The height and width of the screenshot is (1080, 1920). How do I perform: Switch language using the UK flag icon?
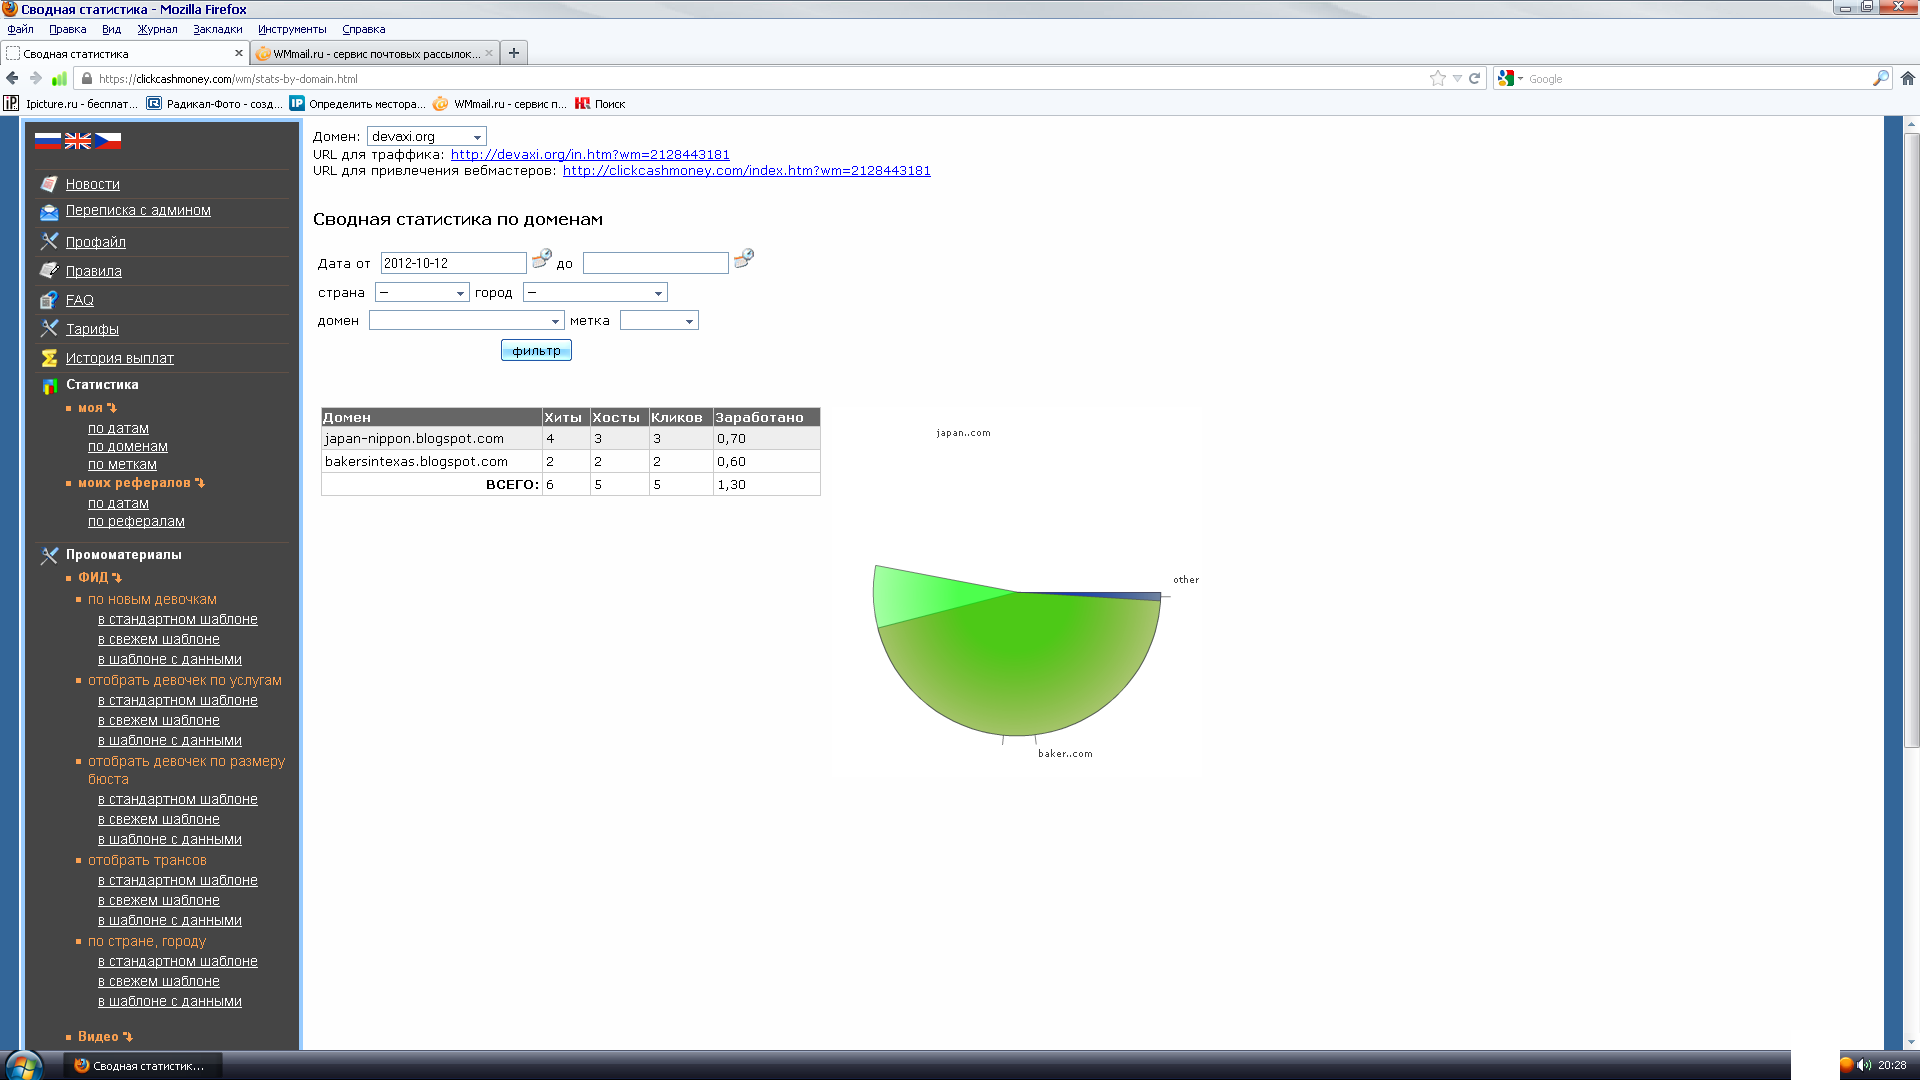tap(78, 141)
